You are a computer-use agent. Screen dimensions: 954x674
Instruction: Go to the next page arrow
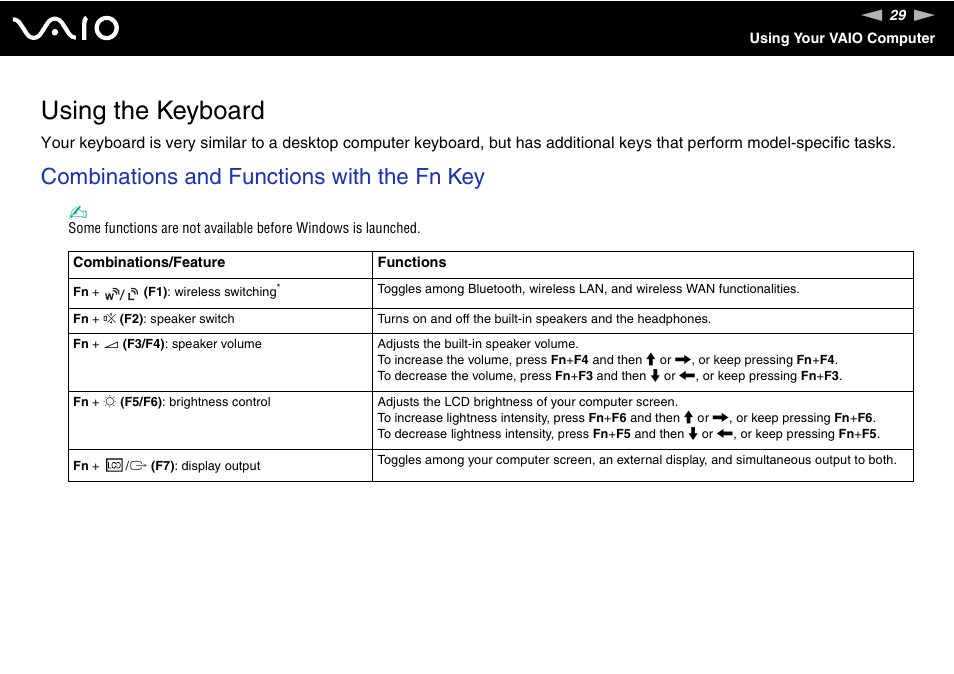coord(924,15)
